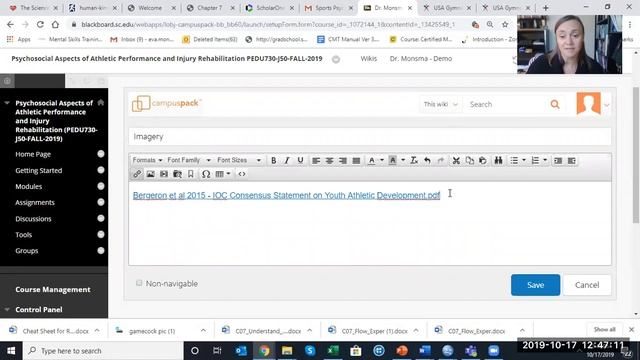
Task: Open the Font Family dropdown
Action: click(x=189, y=160)
